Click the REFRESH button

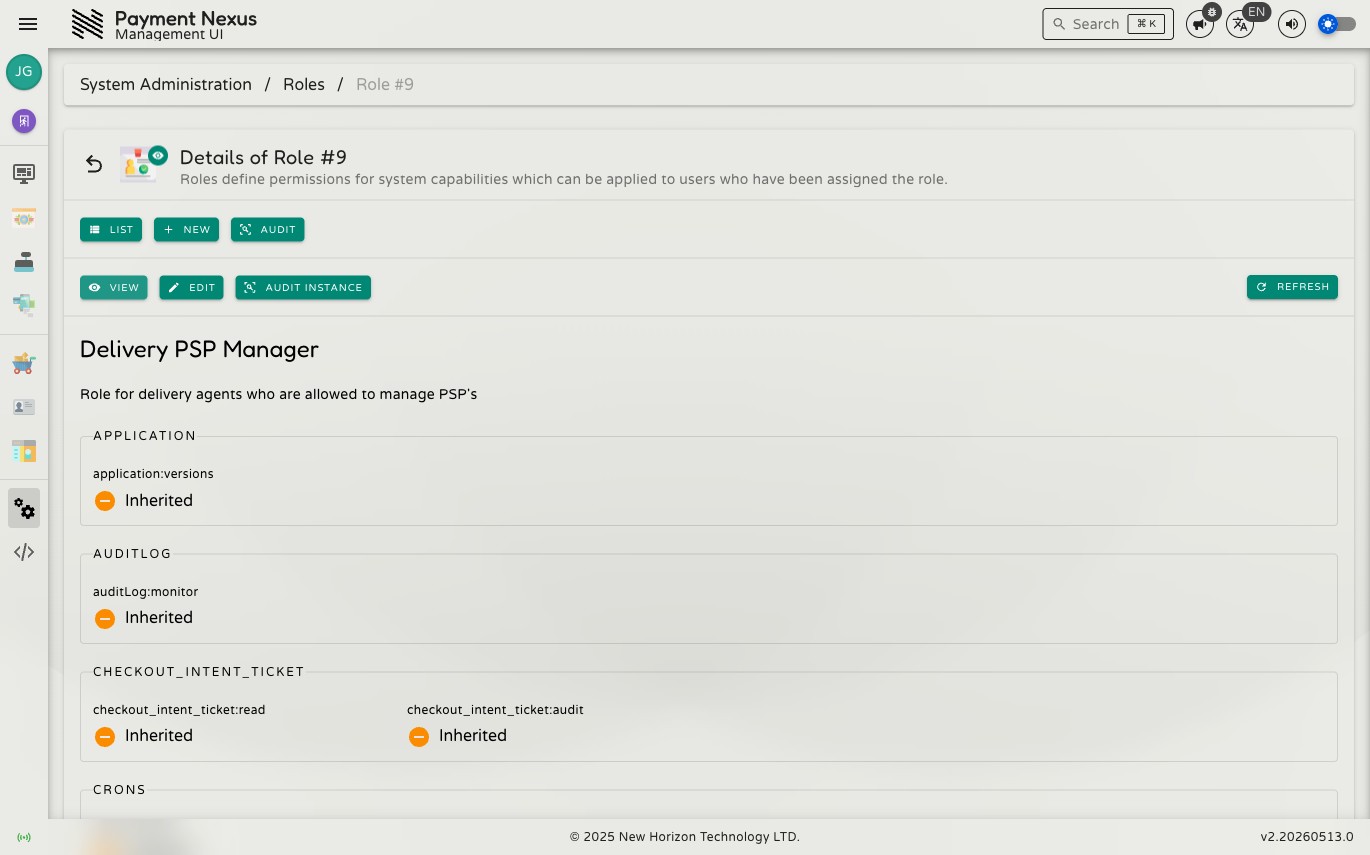(1292, 286)
